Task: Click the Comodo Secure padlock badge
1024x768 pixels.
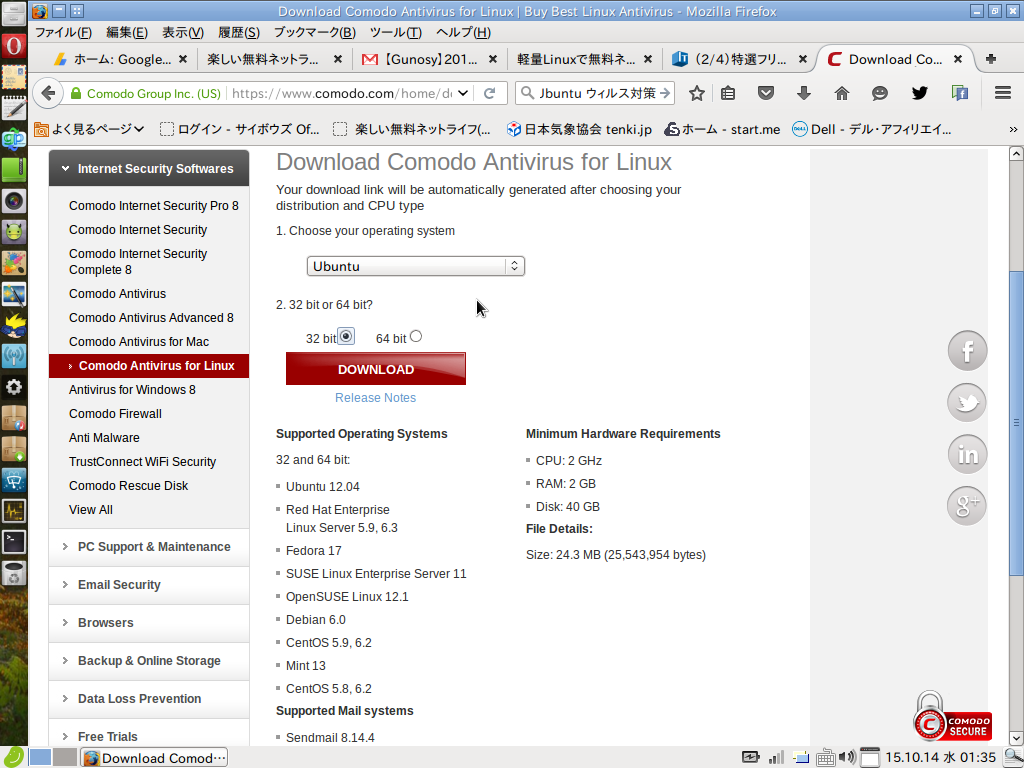Action: [x=952, y=717]
